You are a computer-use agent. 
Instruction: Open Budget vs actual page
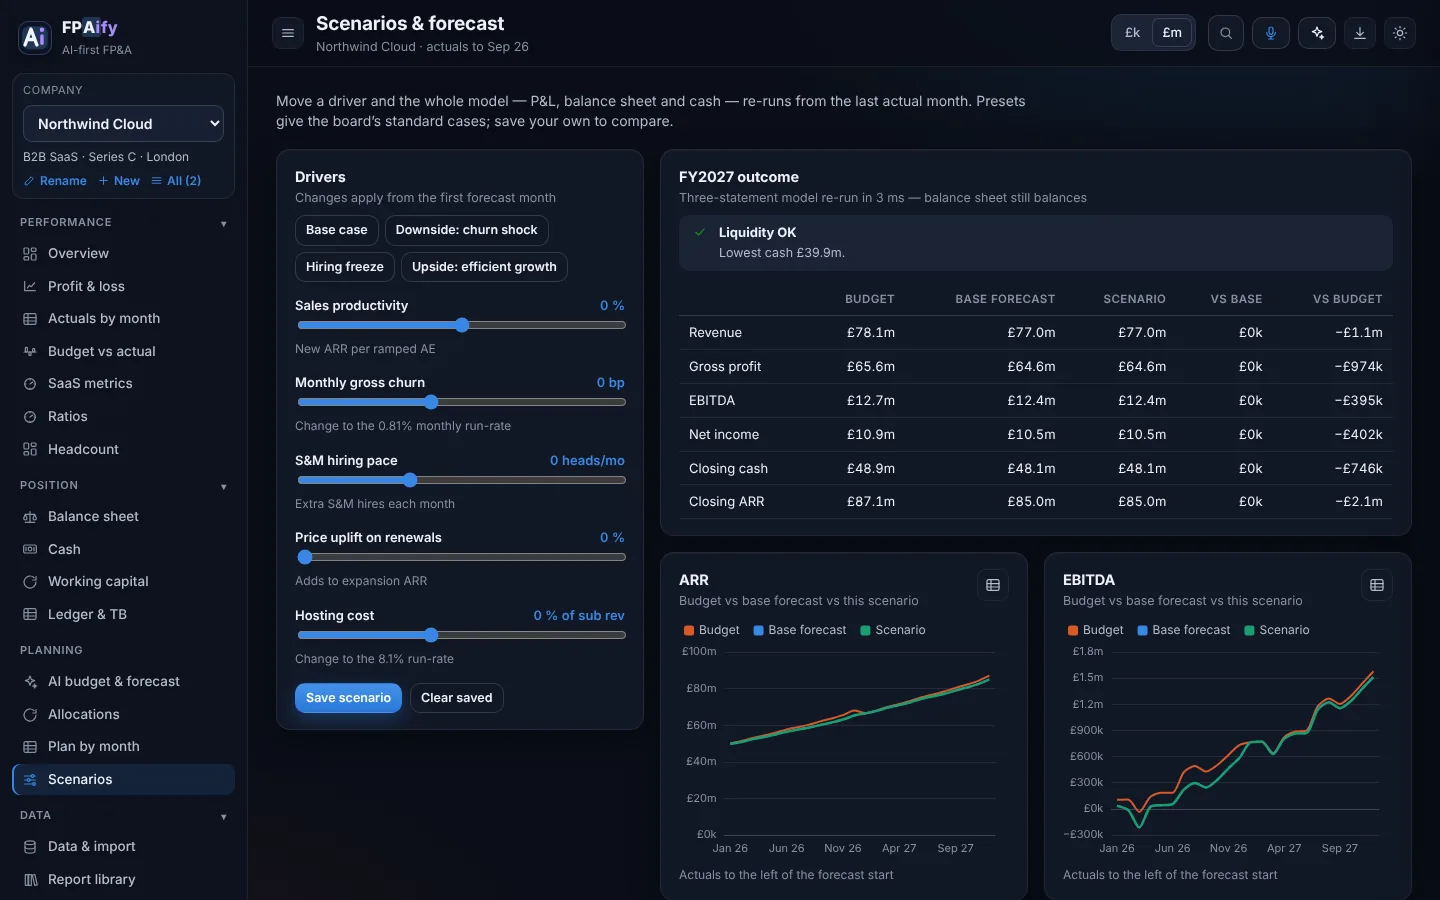point(123,352)
